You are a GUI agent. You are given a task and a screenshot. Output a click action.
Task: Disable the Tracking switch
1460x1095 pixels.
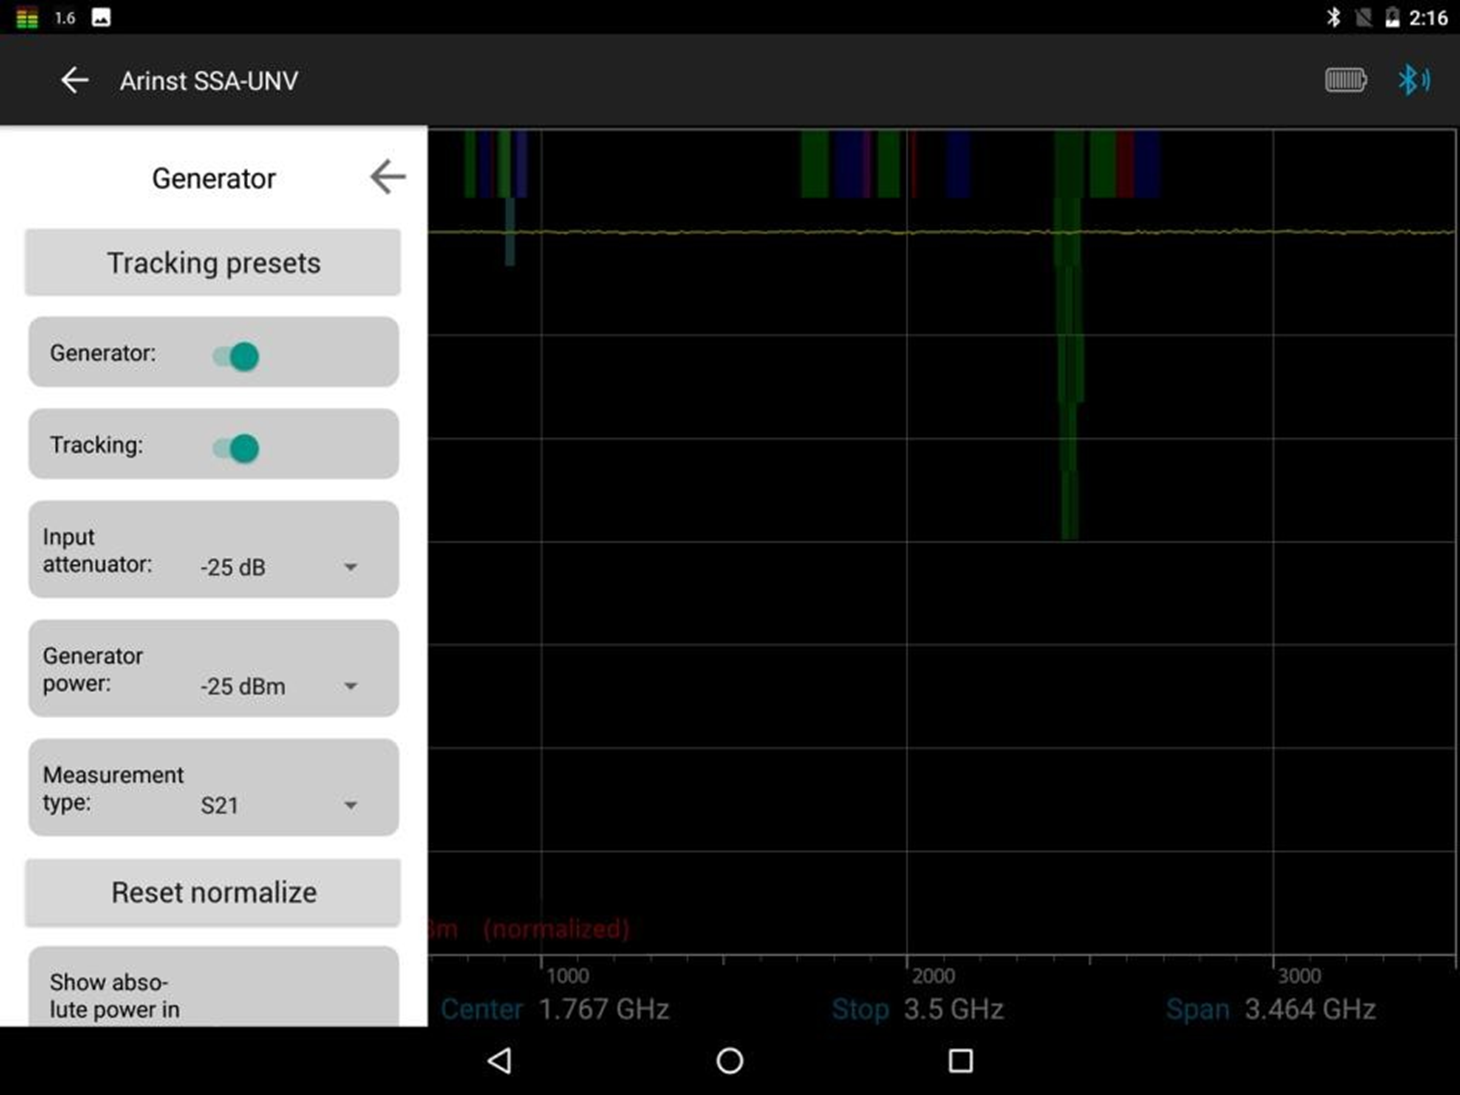[237, 448]
